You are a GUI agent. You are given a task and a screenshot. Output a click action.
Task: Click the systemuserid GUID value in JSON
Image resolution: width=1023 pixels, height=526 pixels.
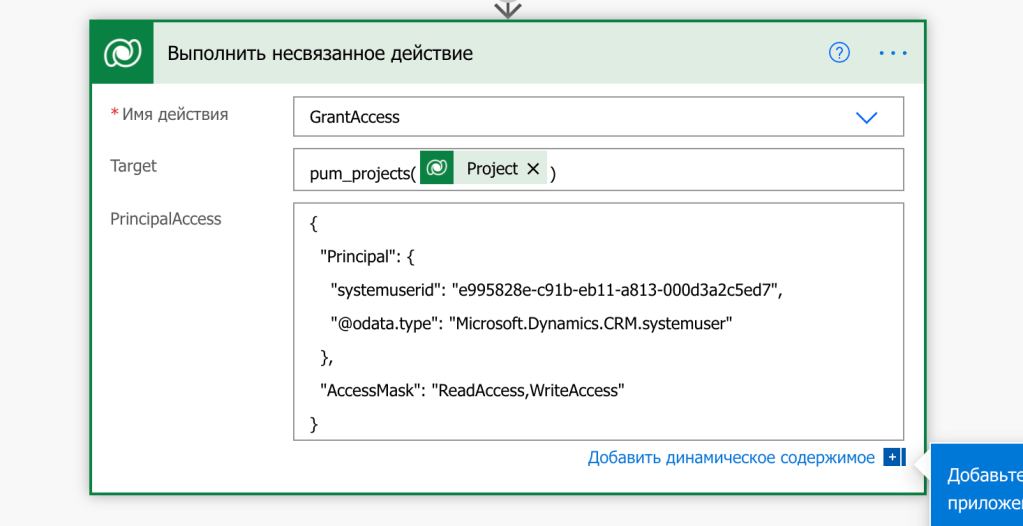615,290
